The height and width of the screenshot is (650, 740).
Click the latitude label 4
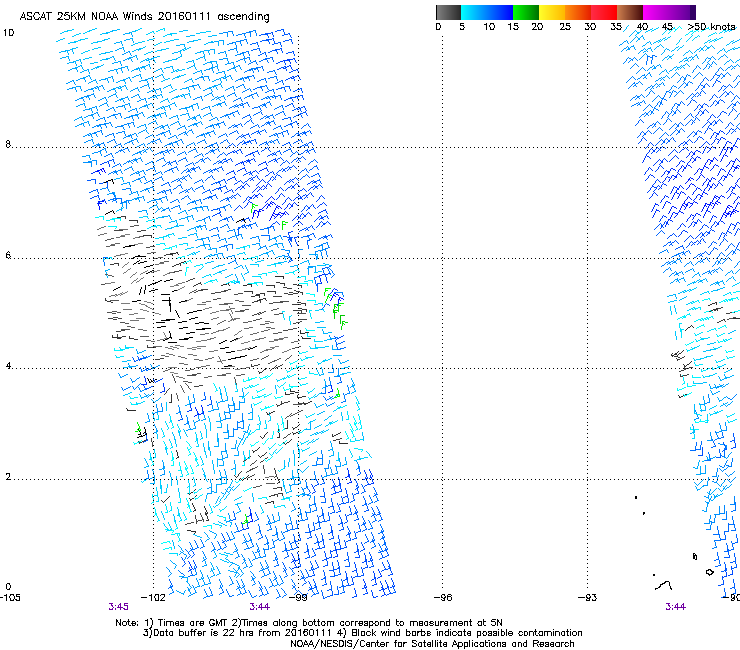tap(8, 366)
